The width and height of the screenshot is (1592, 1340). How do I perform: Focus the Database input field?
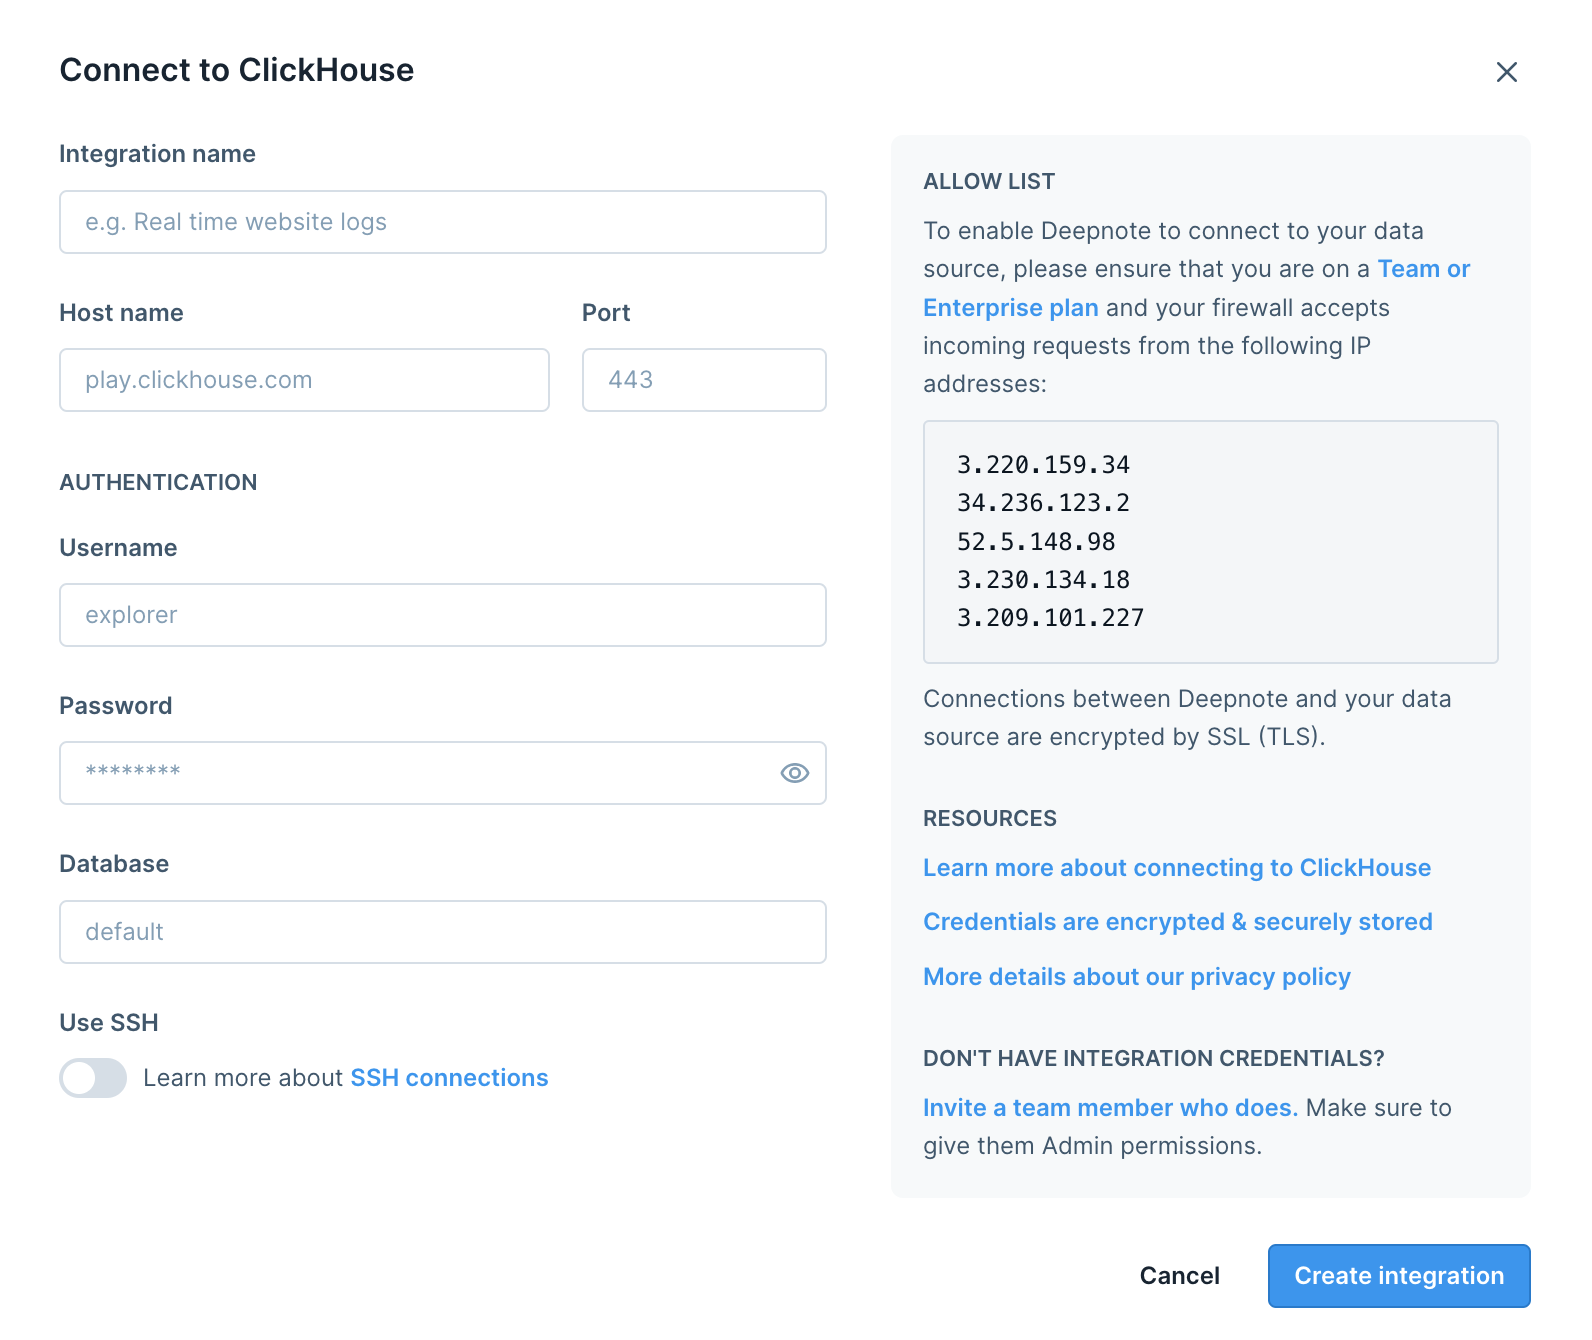click(x=443, y=932)
